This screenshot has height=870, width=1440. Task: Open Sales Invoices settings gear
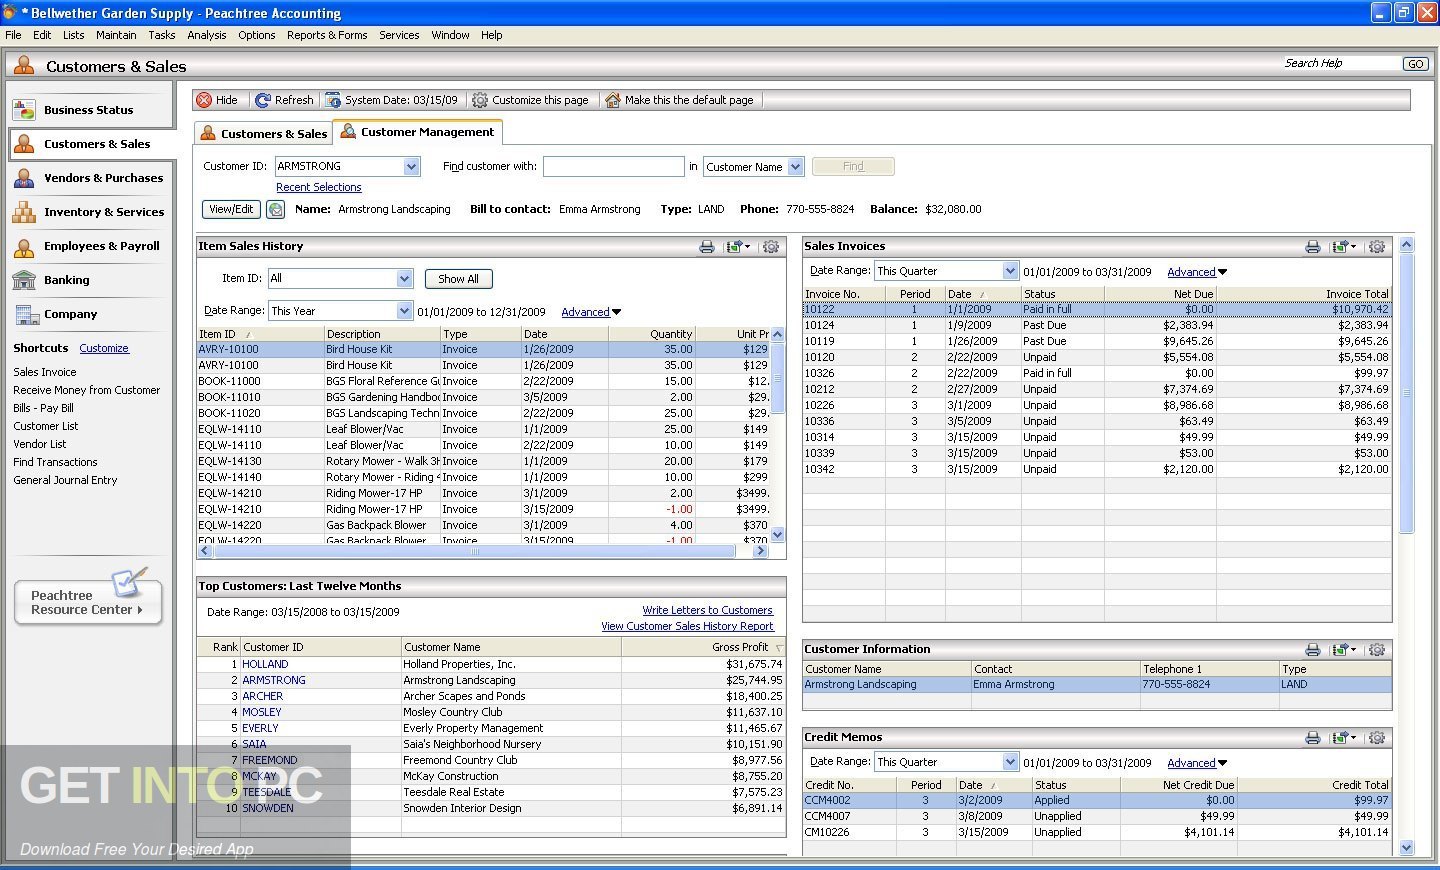click(1377, 247)
